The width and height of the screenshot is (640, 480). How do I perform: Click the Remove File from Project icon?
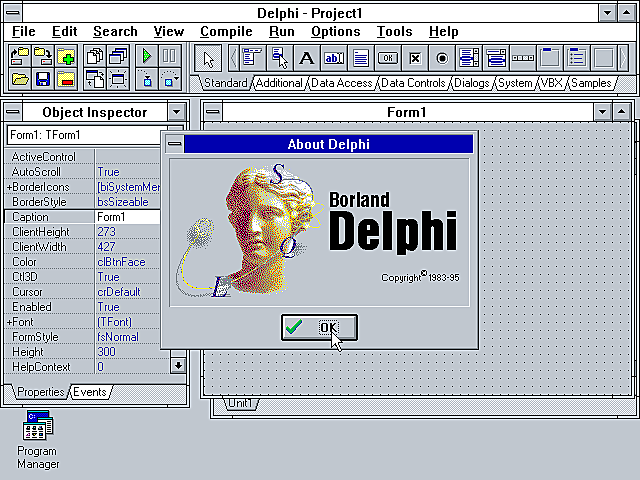tap(66, 79)
